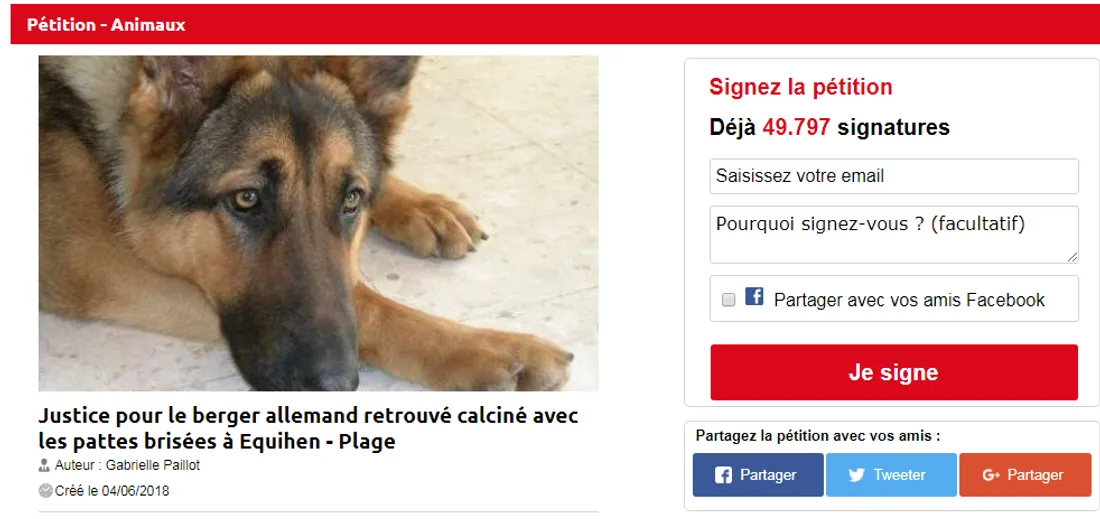This screenshot has height=519, width=1100.
Task: Enable sharing with Facebook friends checkbox
Action: (729, 300)
